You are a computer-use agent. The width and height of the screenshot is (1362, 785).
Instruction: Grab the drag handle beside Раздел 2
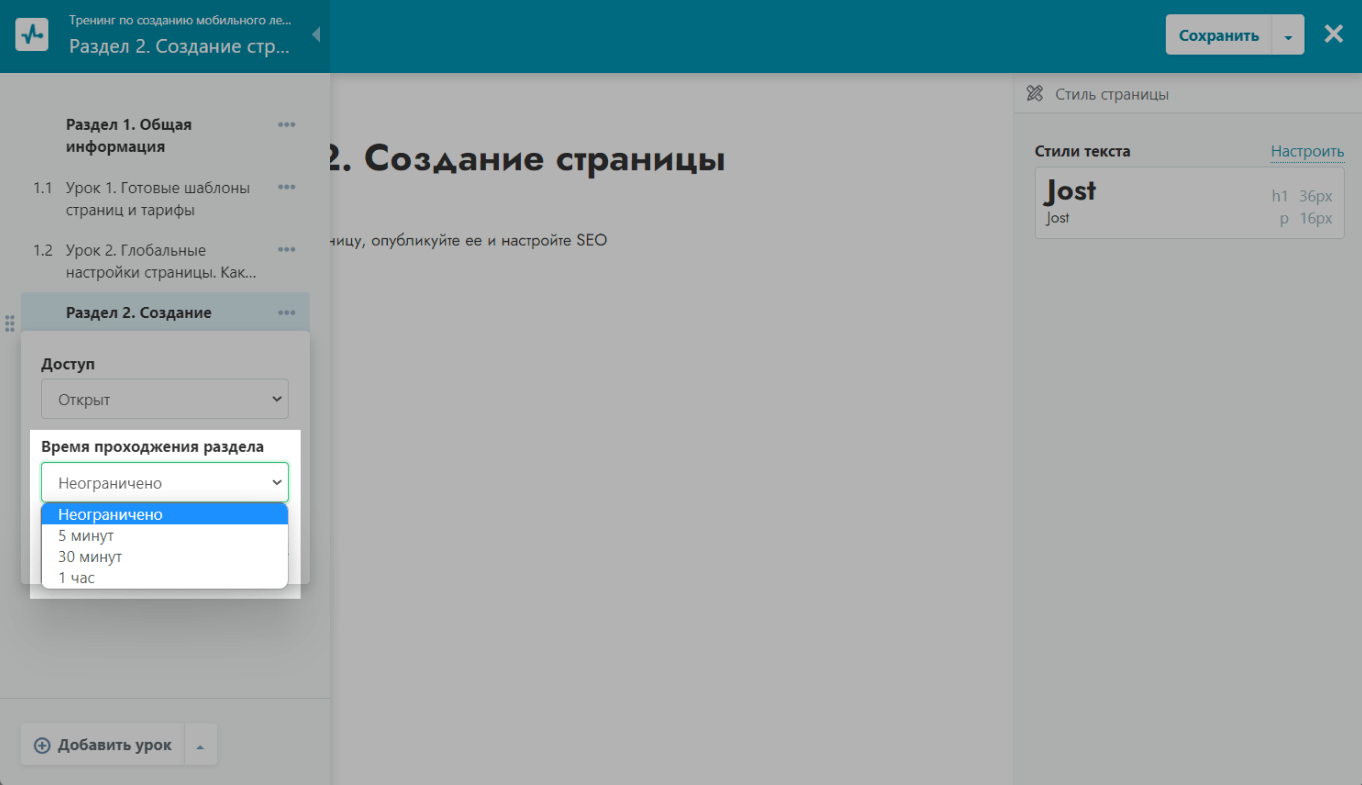pos(10,323)
